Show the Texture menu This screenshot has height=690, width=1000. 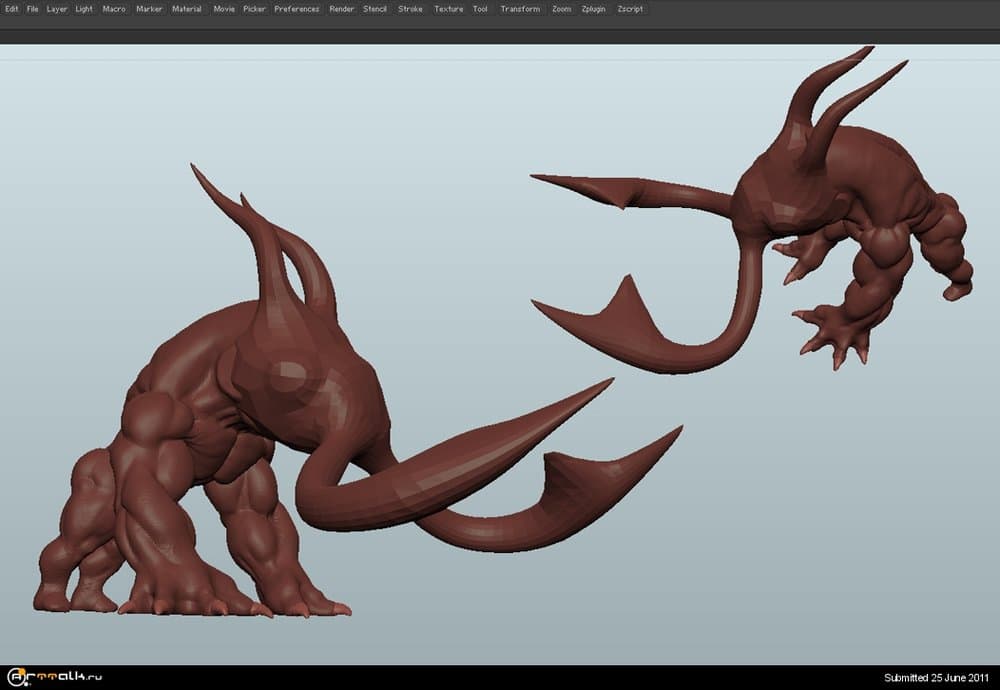coord(449,9)
